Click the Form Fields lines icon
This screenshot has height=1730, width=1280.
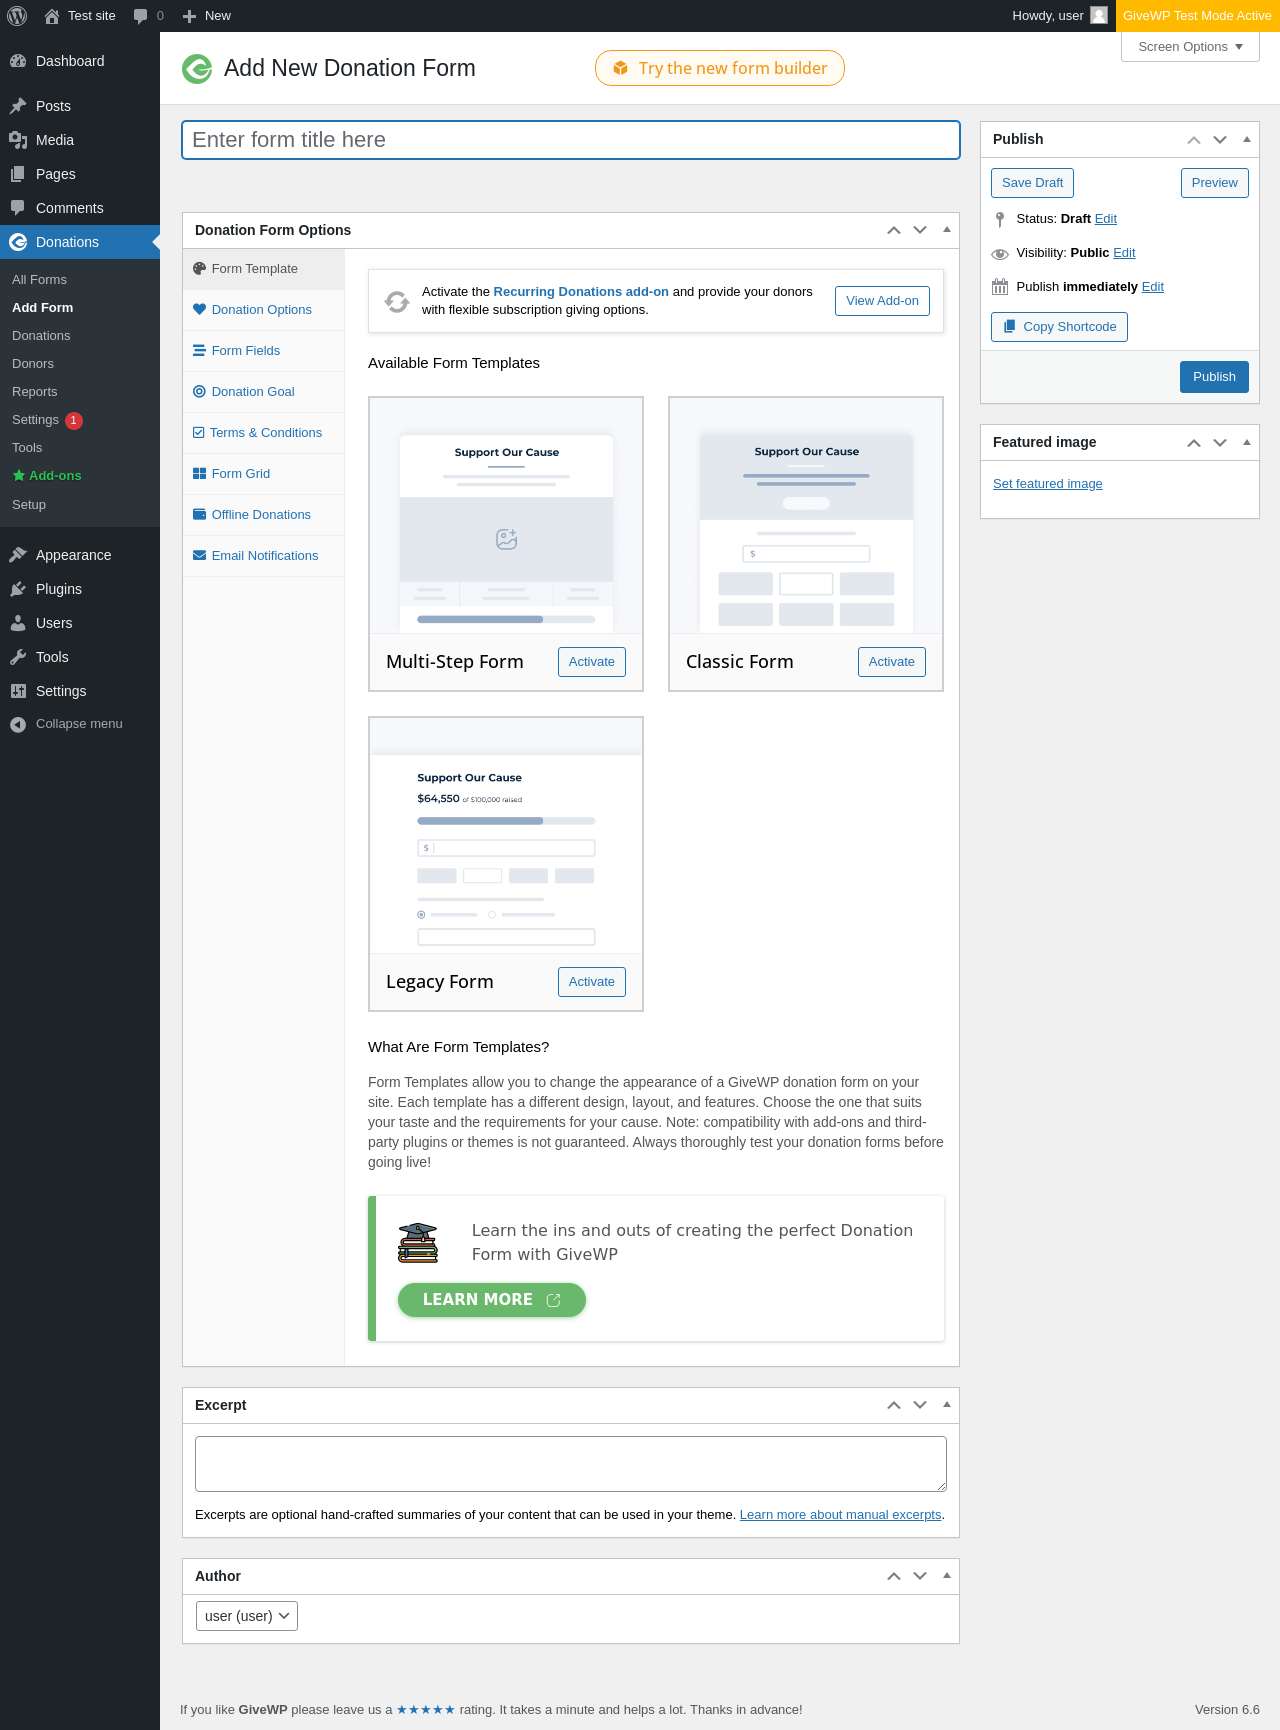coord(199,351)
